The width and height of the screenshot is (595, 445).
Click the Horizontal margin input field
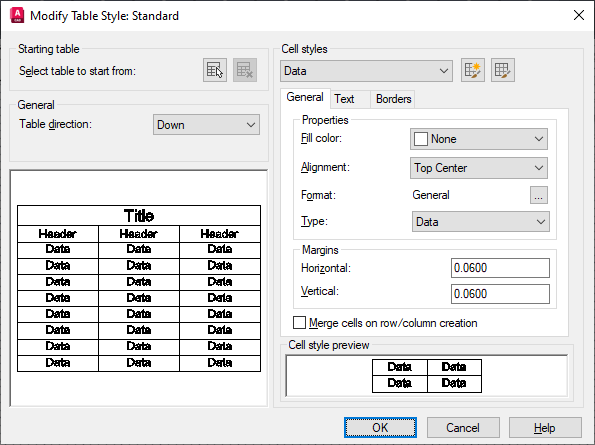pos(500,268)
